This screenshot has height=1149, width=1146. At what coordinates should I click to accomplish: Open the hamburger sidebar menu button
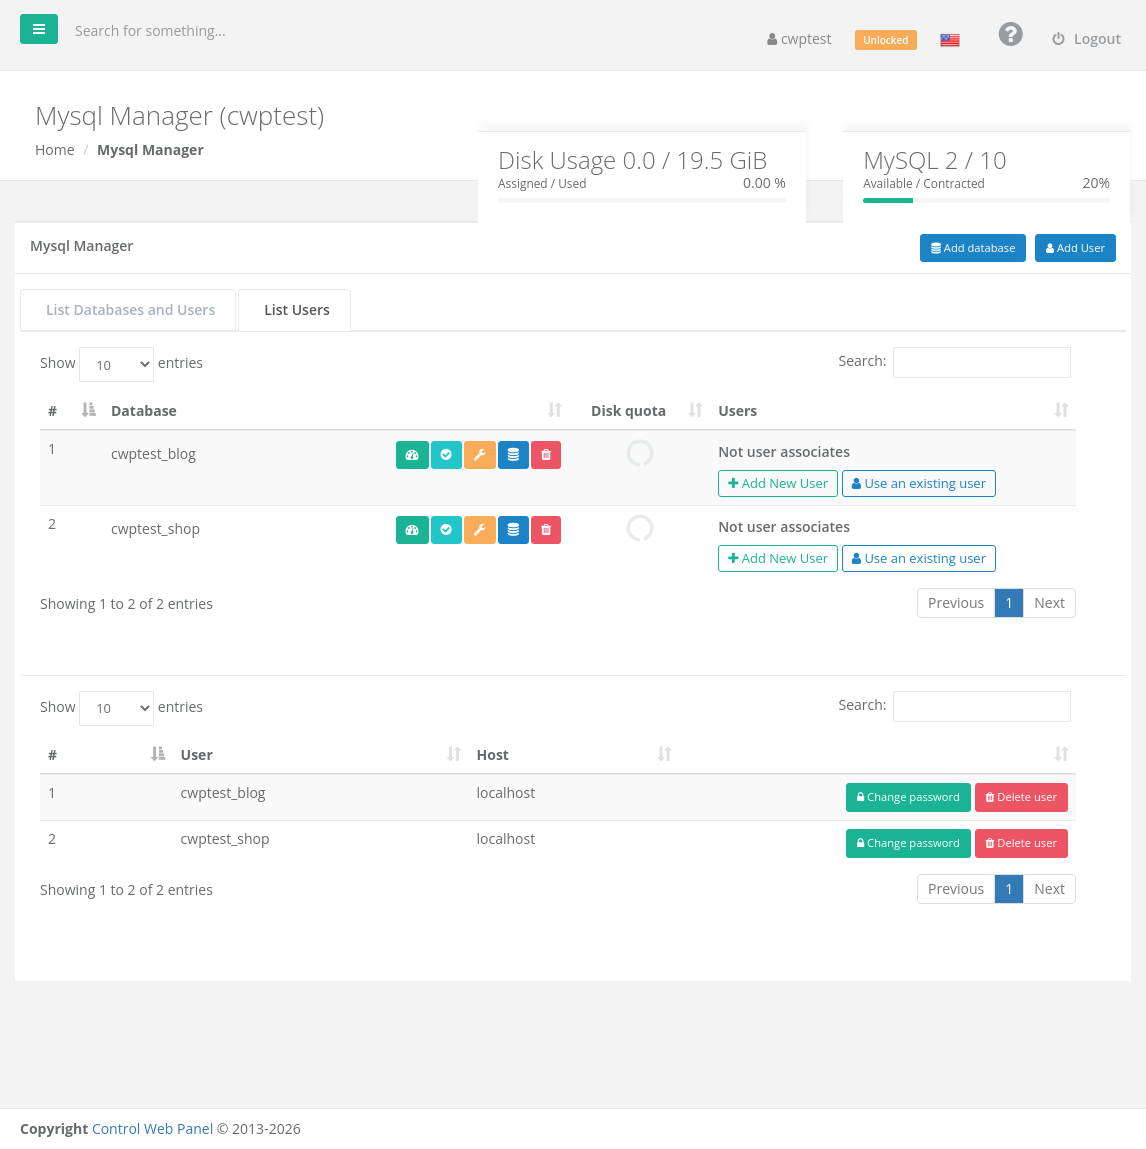[39, 29]
